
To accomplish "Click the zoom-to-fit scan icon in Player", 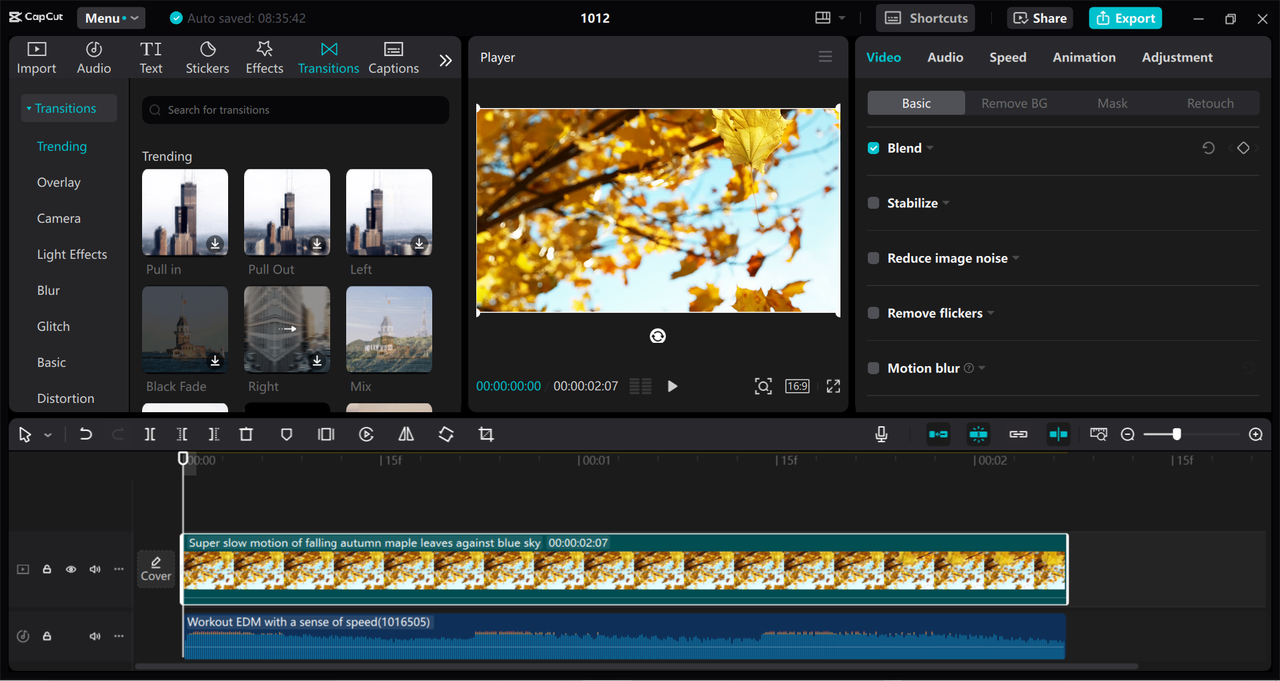I will pyautogui.click(x=763, y=386).
